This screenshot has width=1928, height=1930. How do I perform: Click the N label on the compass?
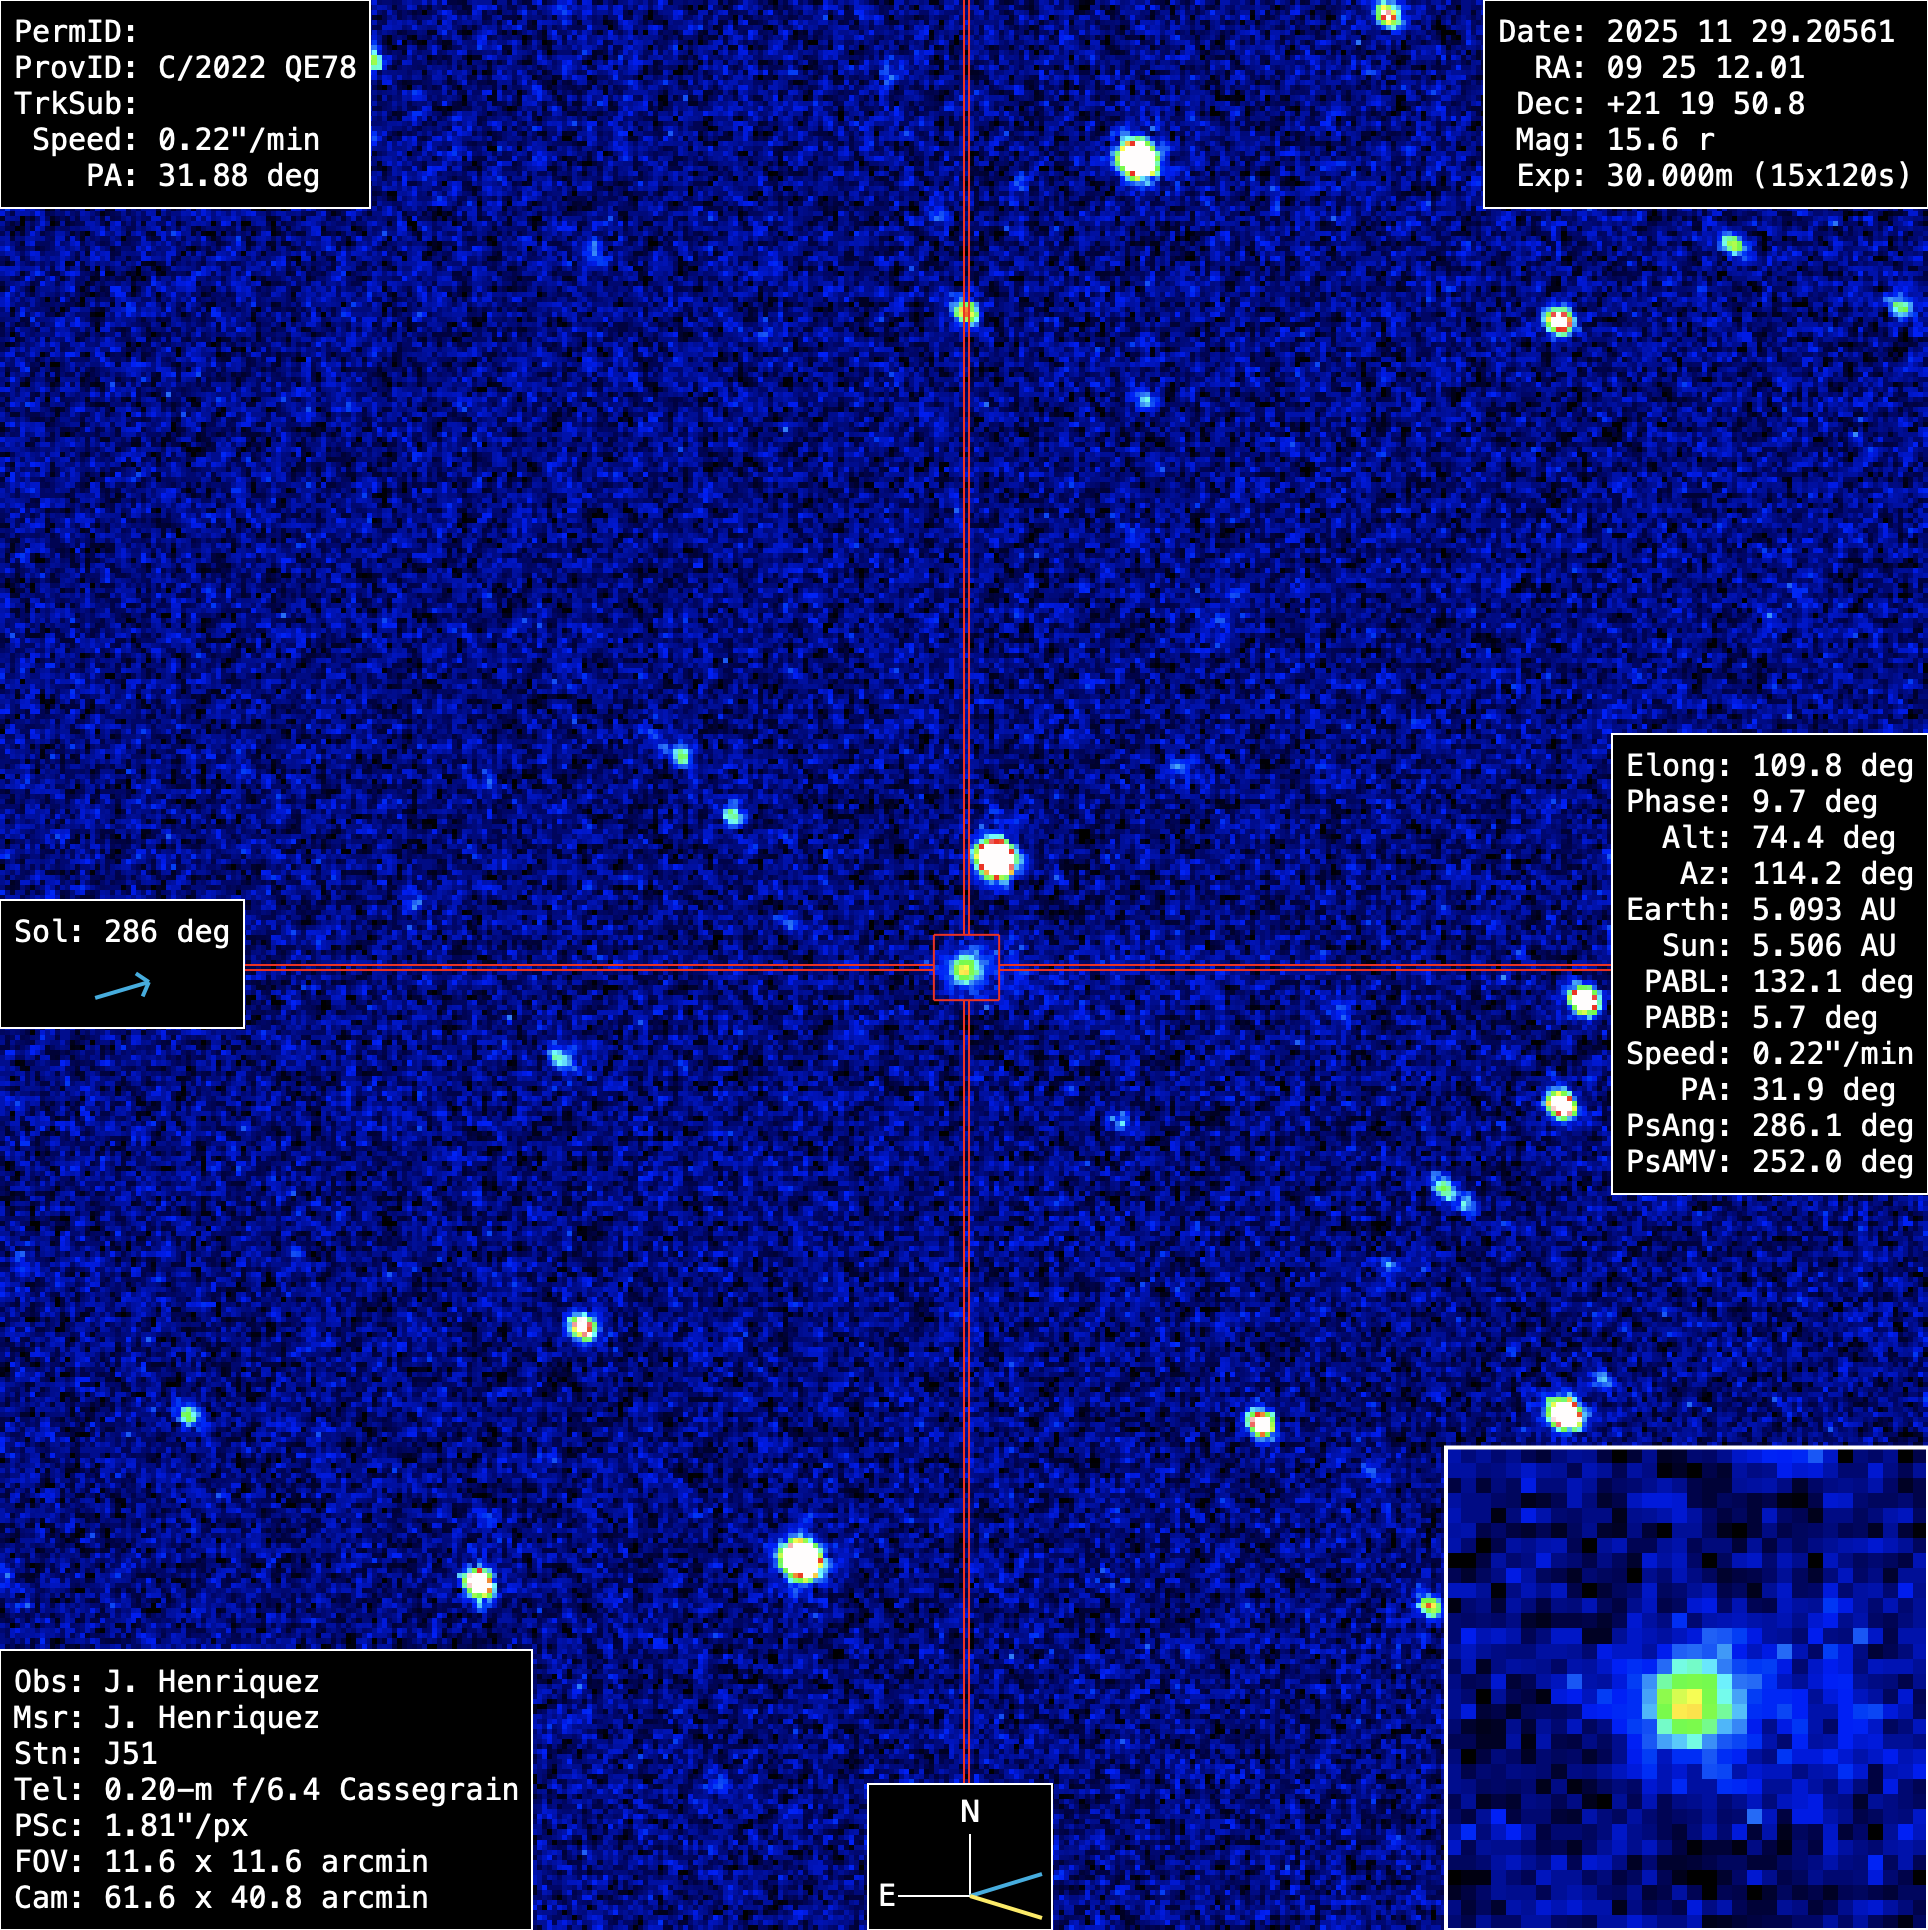969,1811
